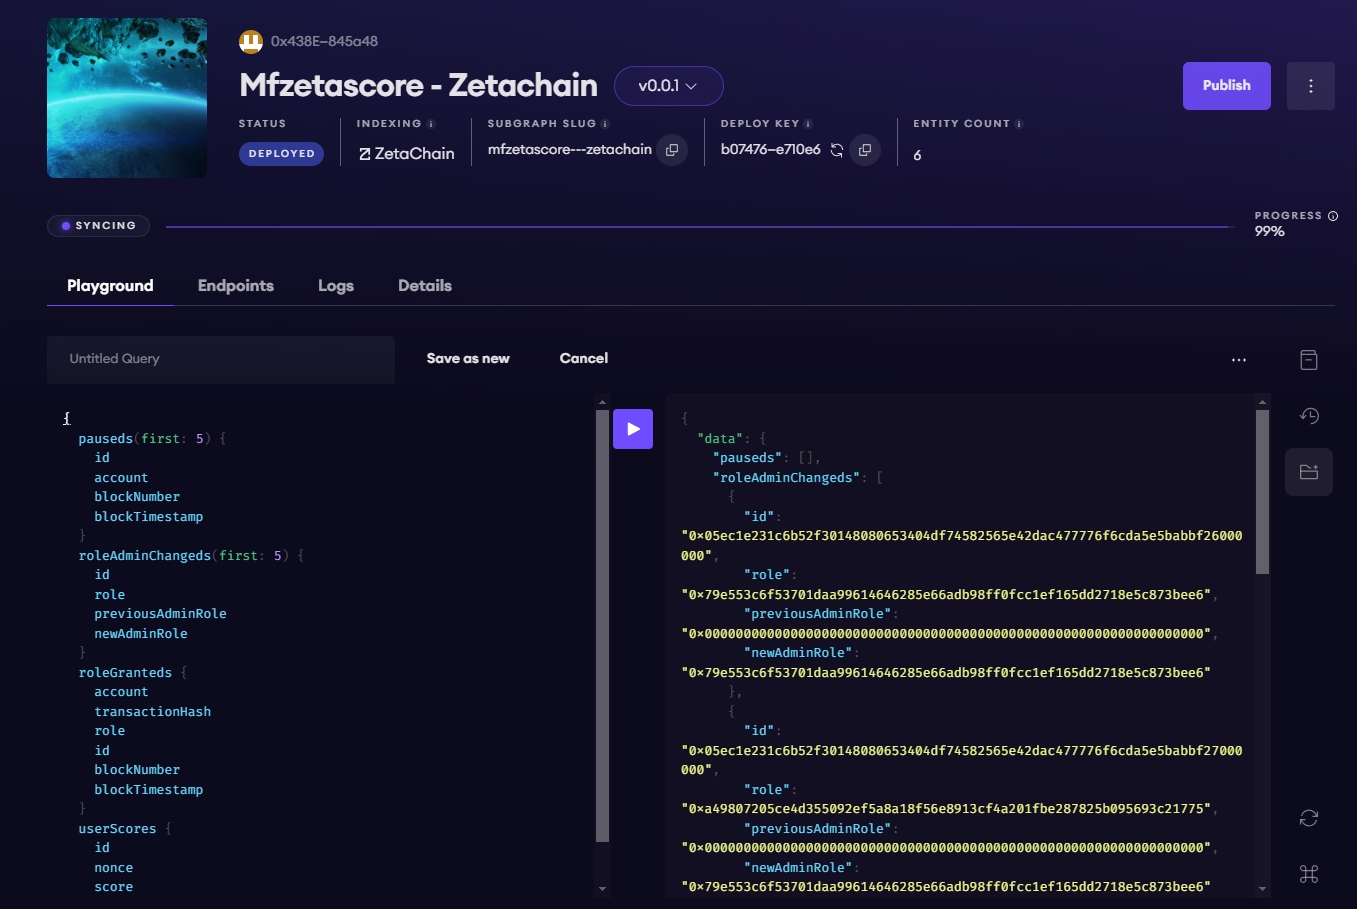The image size is (1357, 909).
Task: Click the title Mfzetascore - Zetachain
Action: 418,86
